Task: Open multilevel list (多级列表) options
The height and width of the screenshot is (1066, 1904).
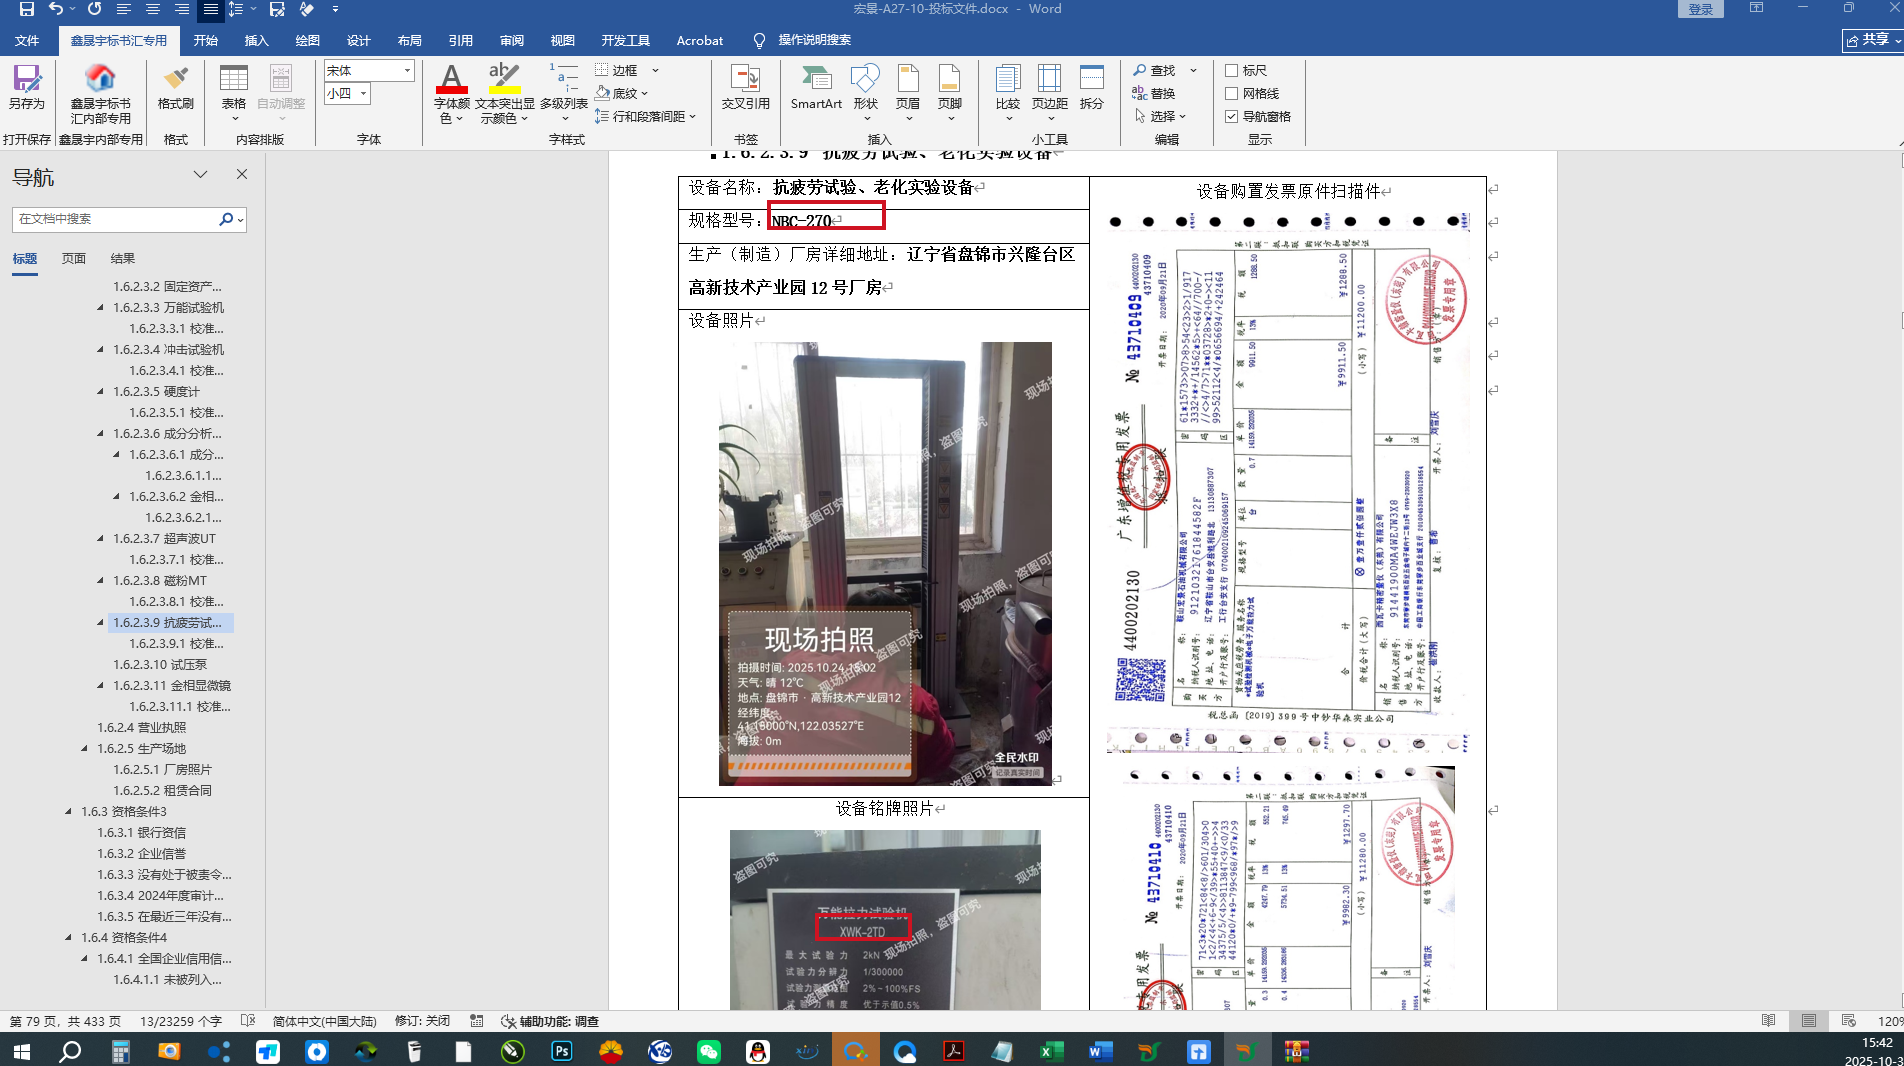Action: click(x=564, y=93)
